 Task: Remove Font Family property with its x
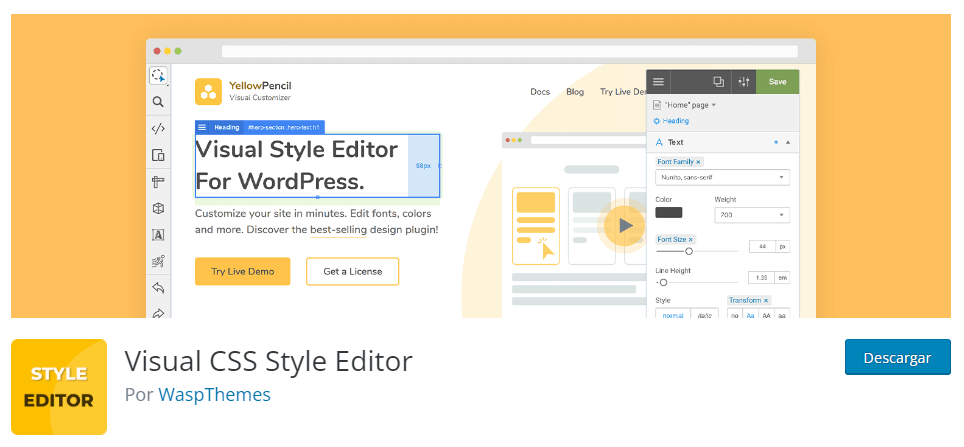(x=698, y=162)
